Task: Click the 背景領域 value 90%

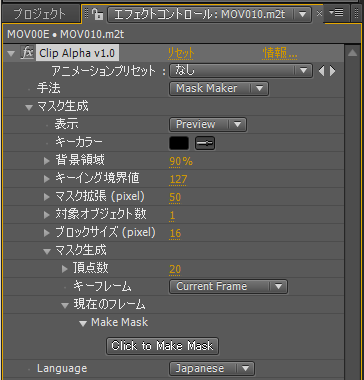Action: tap(181, 162)
